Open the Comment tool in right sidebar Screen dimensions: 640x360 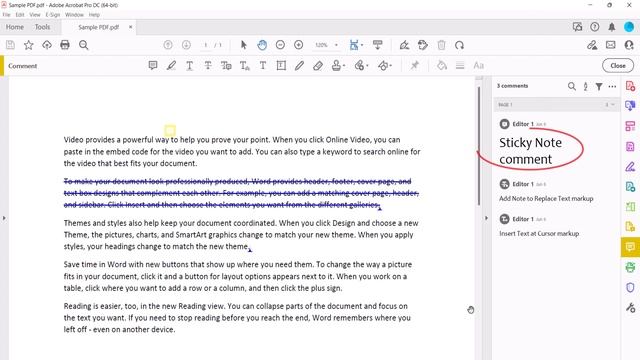(x=630, y=247)
